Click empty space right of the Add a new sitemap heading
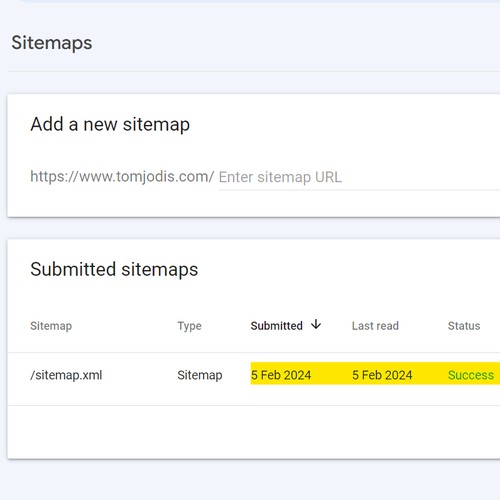This screenshot has height=500, width=500. coord(345,124)
